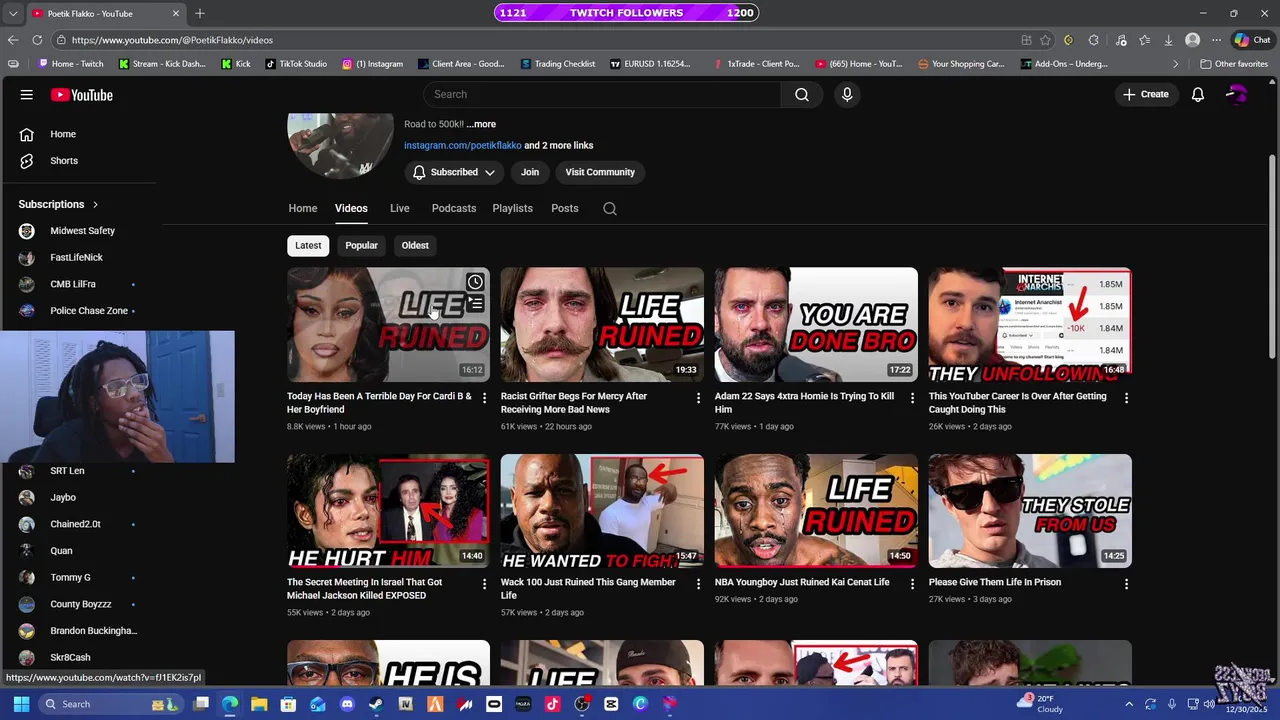Open the account avatar menu
This screenshot has width=1280, height=720.
(x=1237, y=95)
